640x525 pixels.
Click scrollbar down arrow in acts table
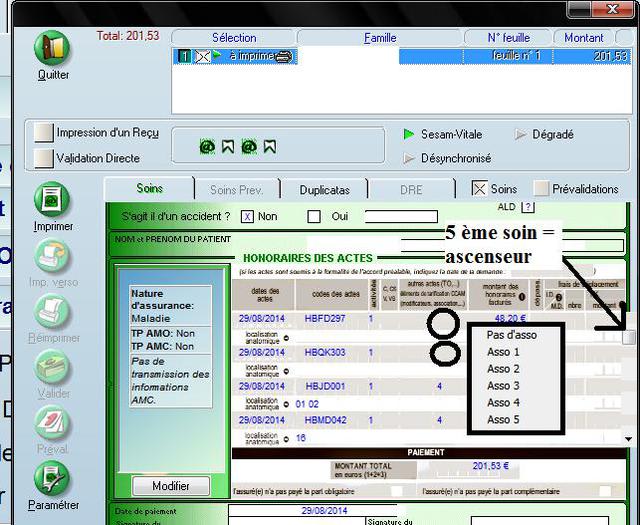pos(628,438)
